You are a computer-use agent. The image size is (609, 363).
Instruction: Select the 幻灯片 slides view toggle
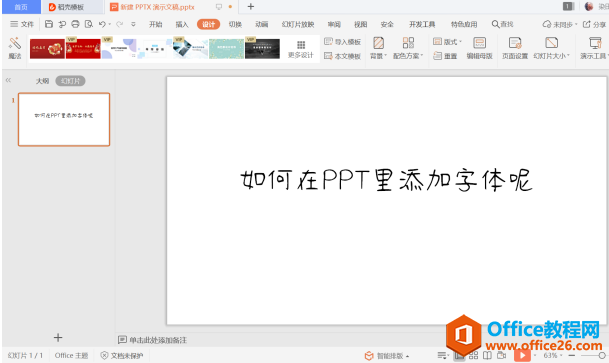[70, 81]
